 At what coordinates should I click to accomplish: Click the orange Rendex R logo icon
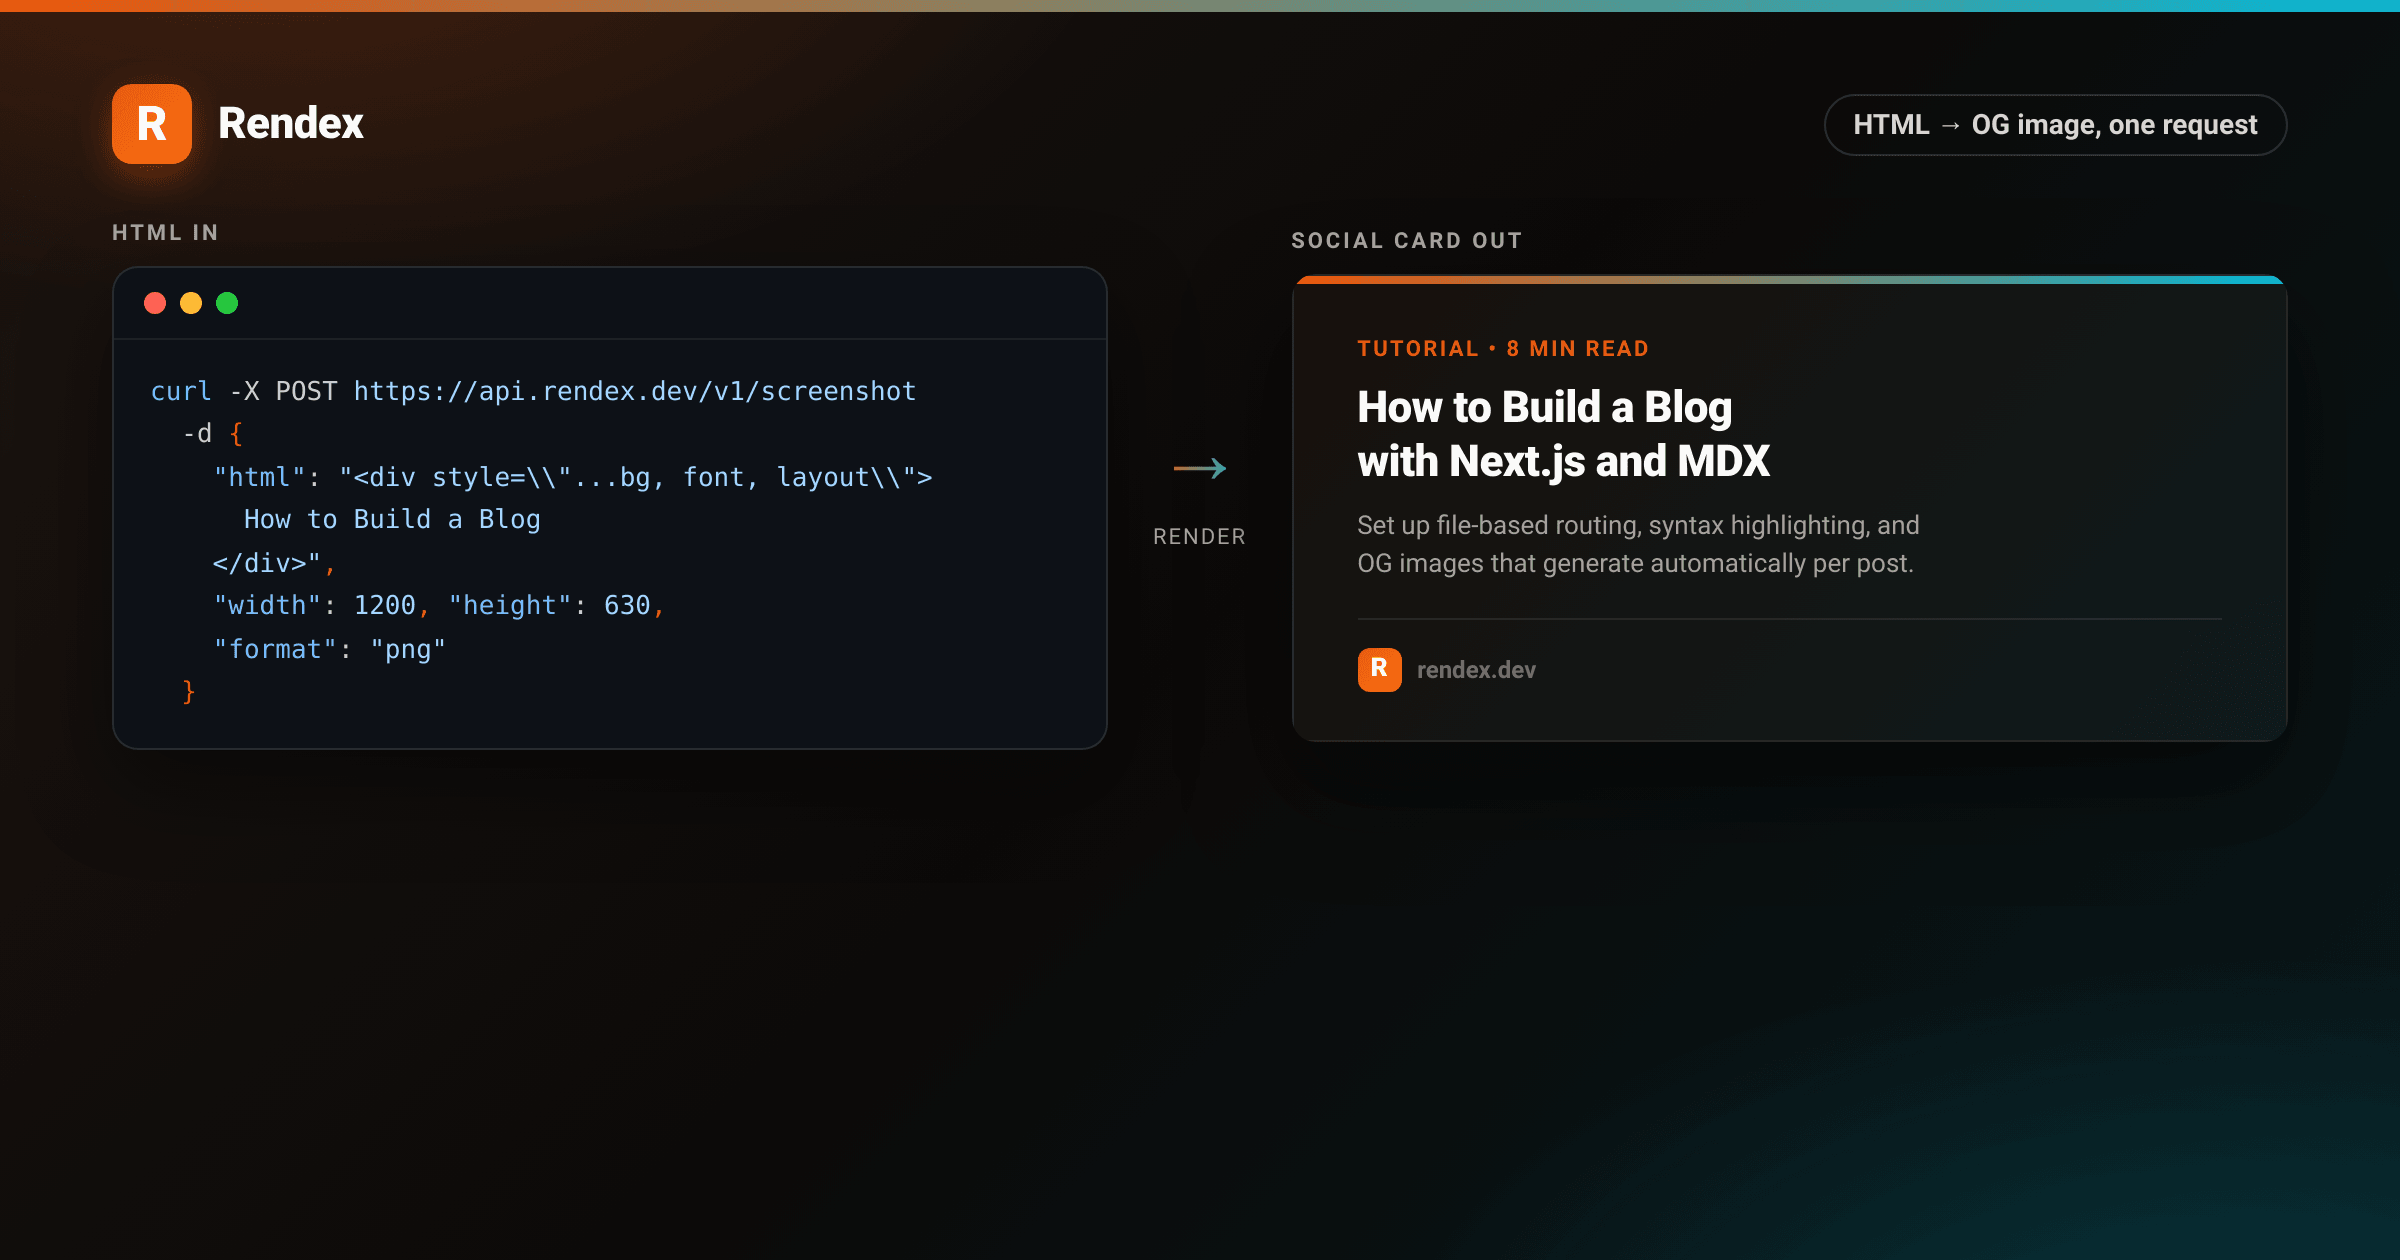(152, 124)
